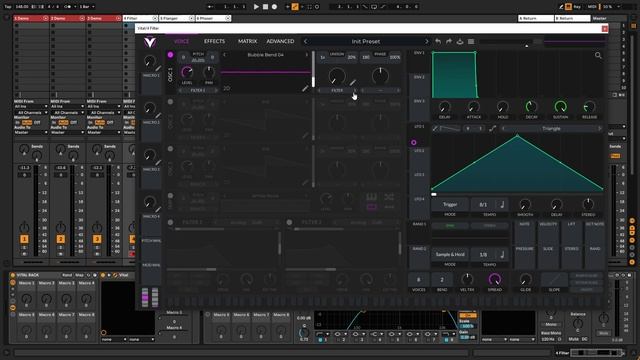The width and height of the screenshot is (640, 360).
Task: Open OSC 1 FILTER 1 routing selector
Action: click(198, 90)
